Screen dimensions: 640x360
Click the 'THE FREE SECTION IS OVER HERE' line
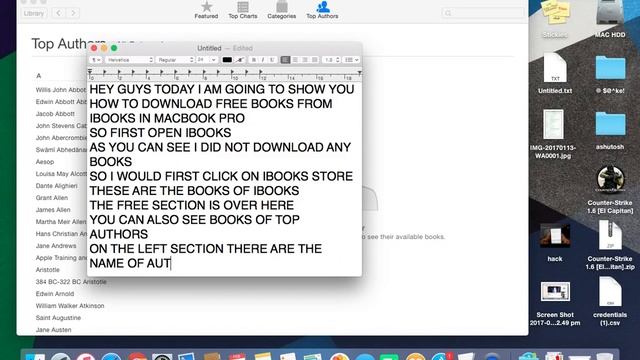(191, 205)
